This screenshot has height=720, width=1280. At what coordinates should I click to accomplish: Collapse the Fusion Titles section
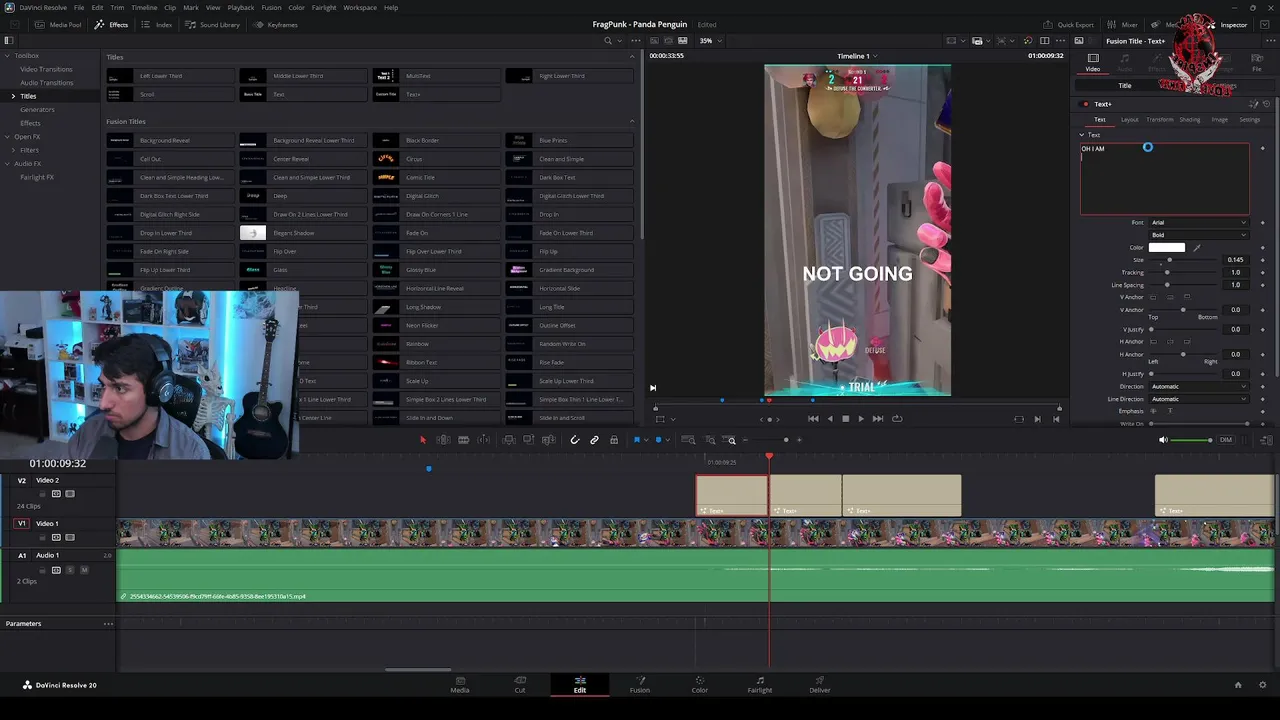632,121
